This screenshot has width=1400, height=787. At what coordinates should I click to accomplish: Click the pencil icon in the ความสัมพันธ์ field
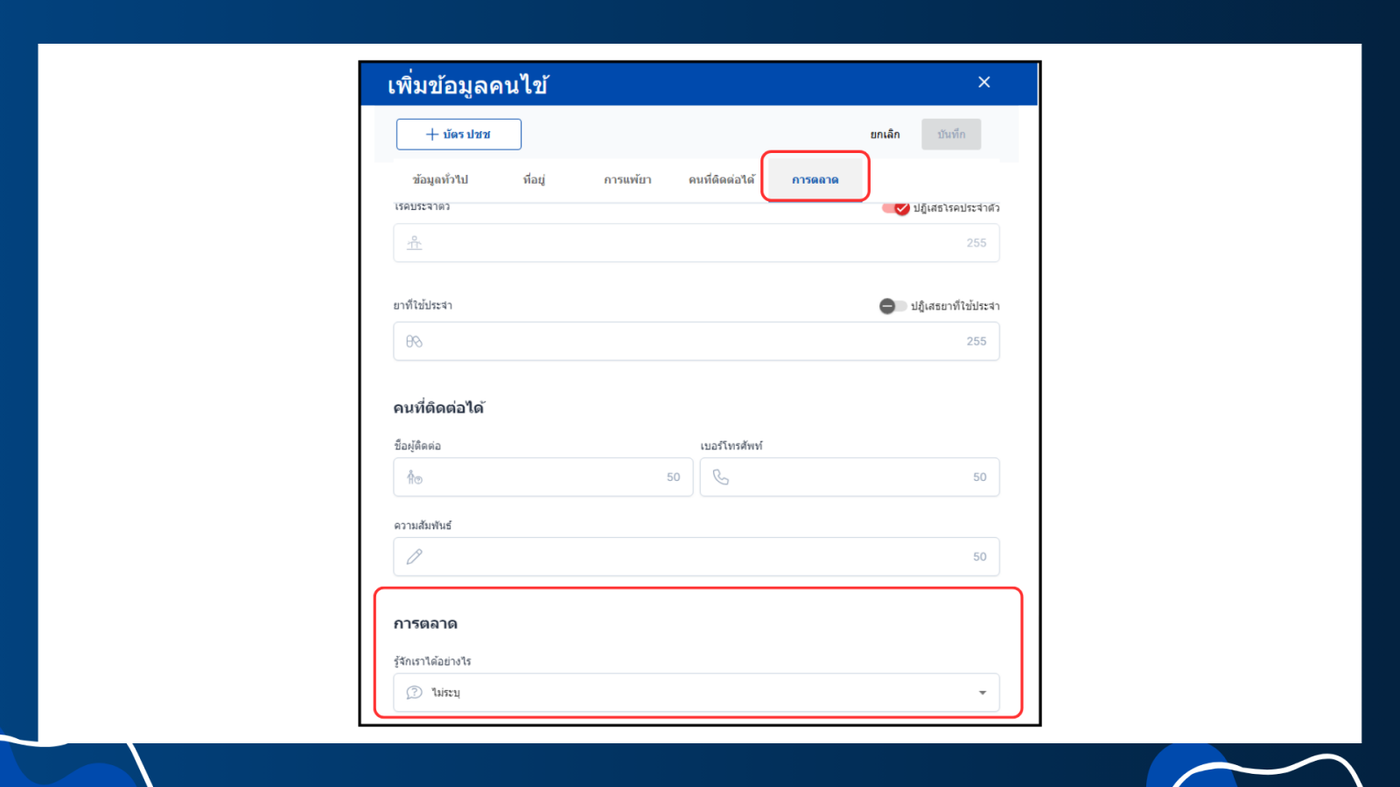(414, 557)
